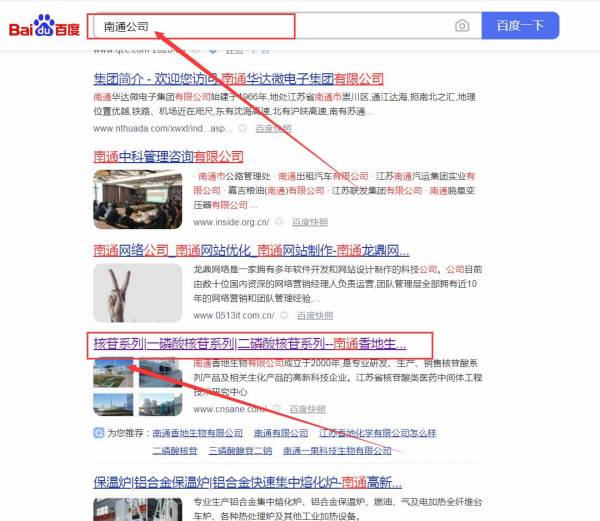600x521 pixels.
Task: Open the 南通中科管理咨询有限公司 result
Action: pos(168,156)
